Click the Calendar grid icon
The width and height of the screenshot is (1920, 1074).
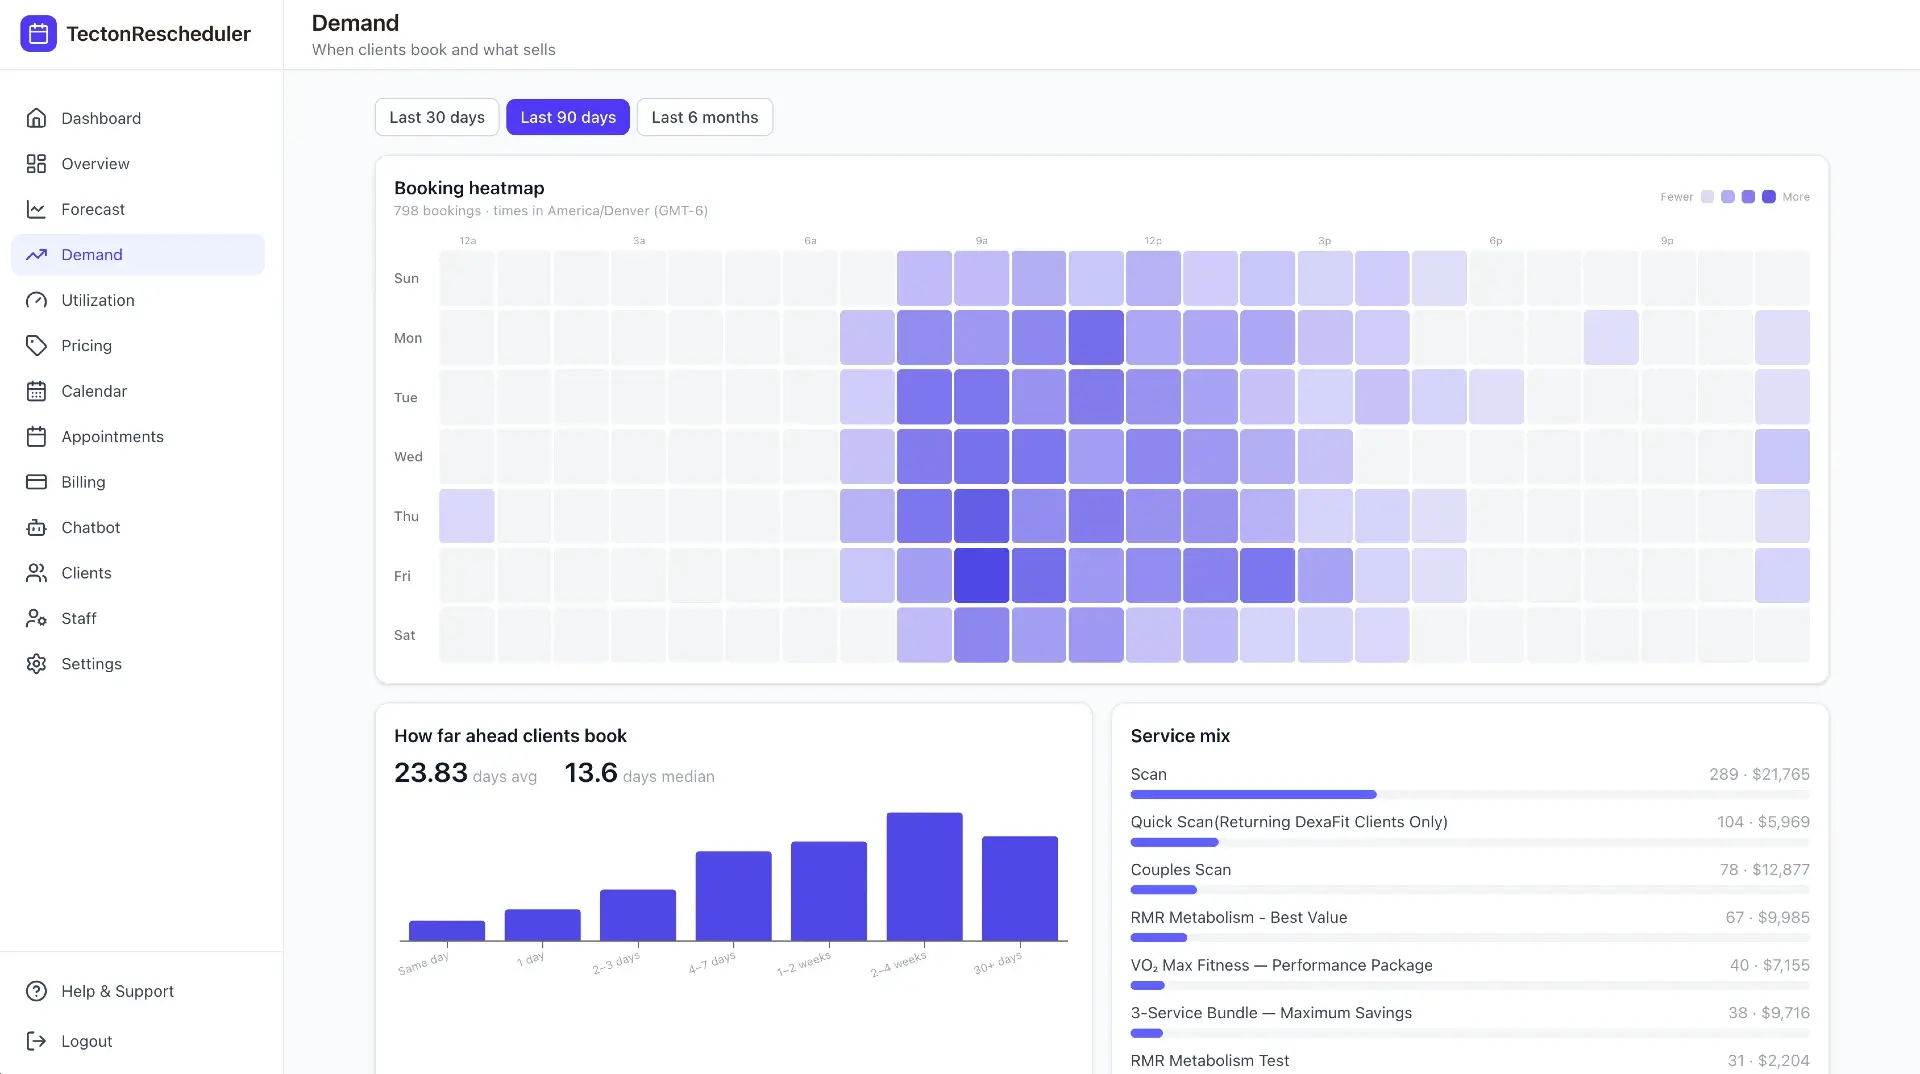[x=37, y=391]
